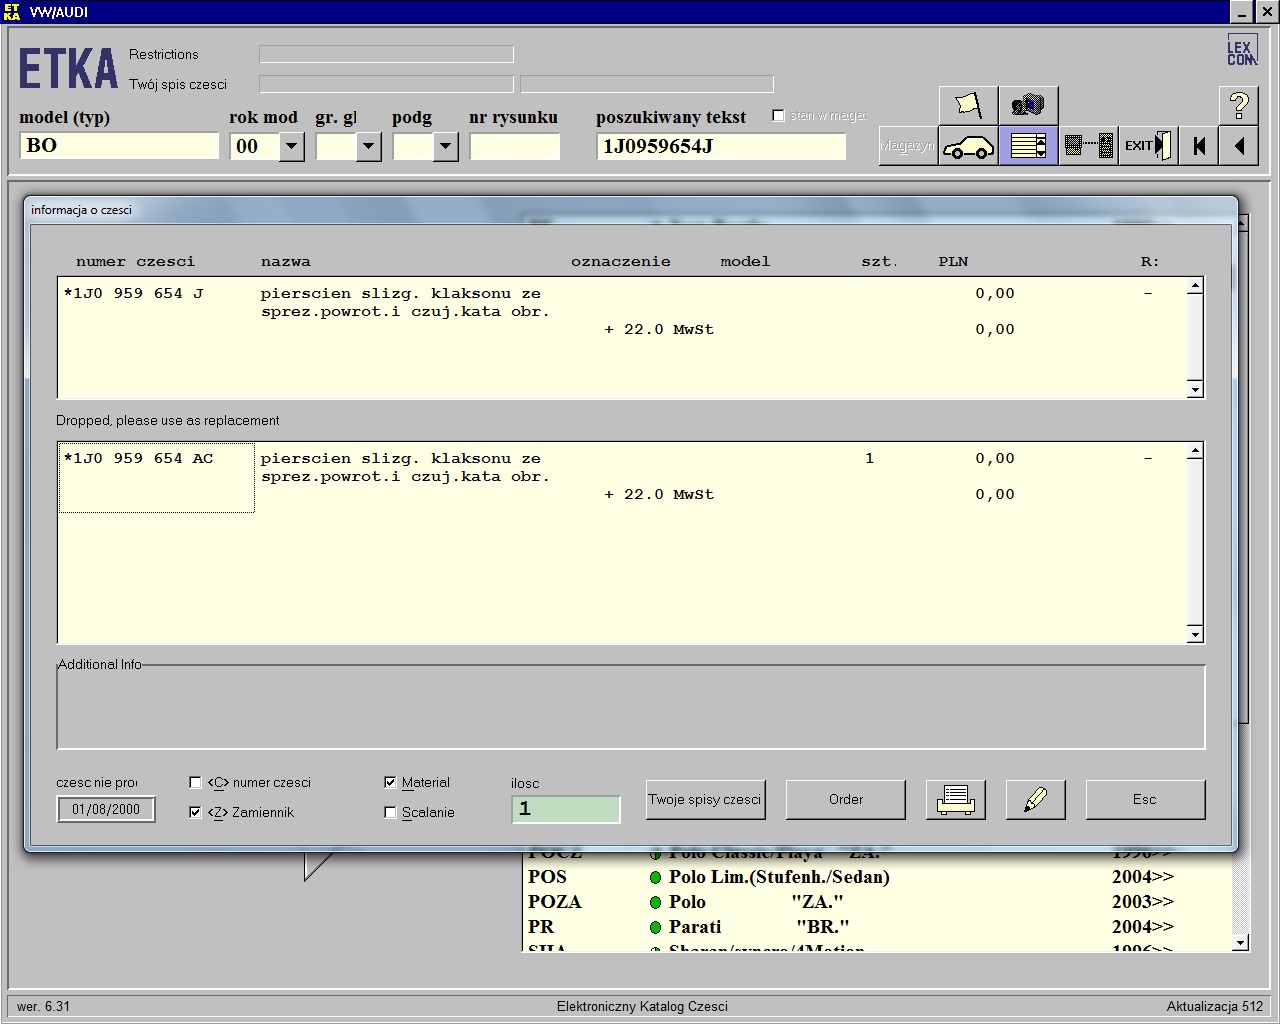Click the Twoje spisy czesci button
The height and width of the screenshot is (1024, 1280).
click(705, 800)
